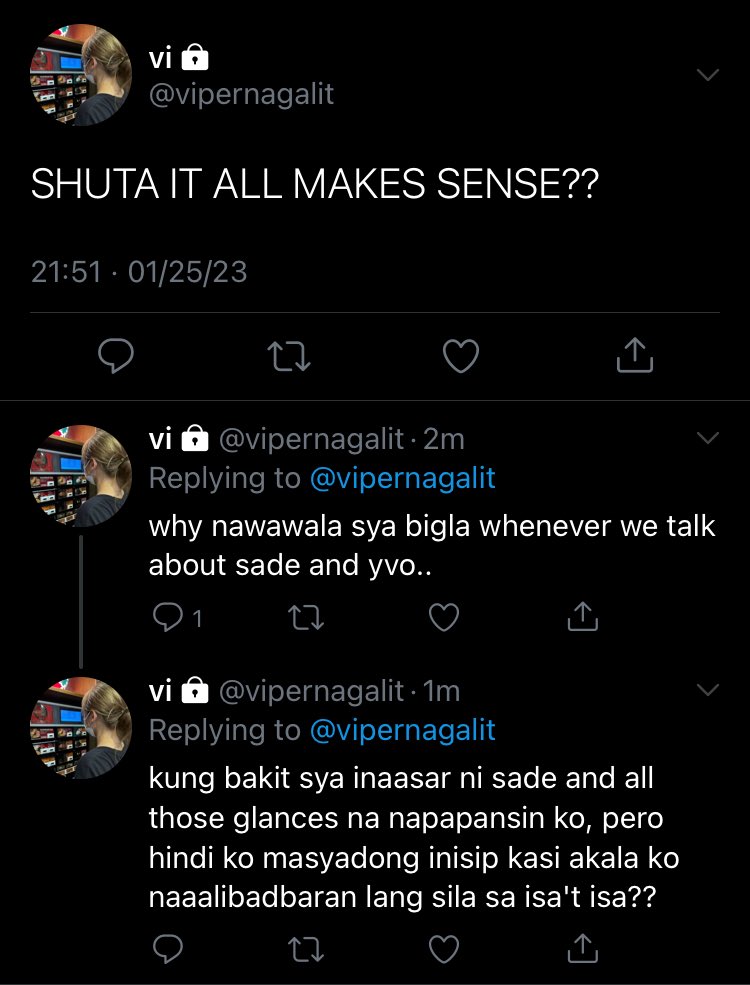This screenshot has height=985, width=750.
Task: Like the sade and yvo reply
Action: (444, 618)
